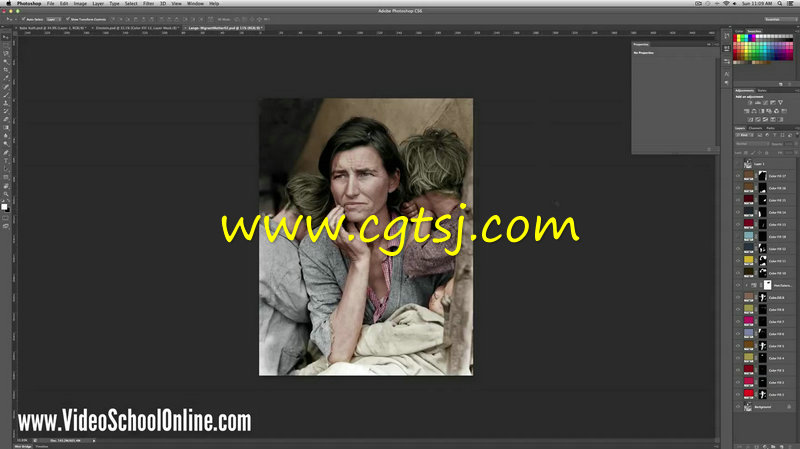The image size is (800, 449).
Task: Add a Vibrance adjustment
Action: pos(780,103)
